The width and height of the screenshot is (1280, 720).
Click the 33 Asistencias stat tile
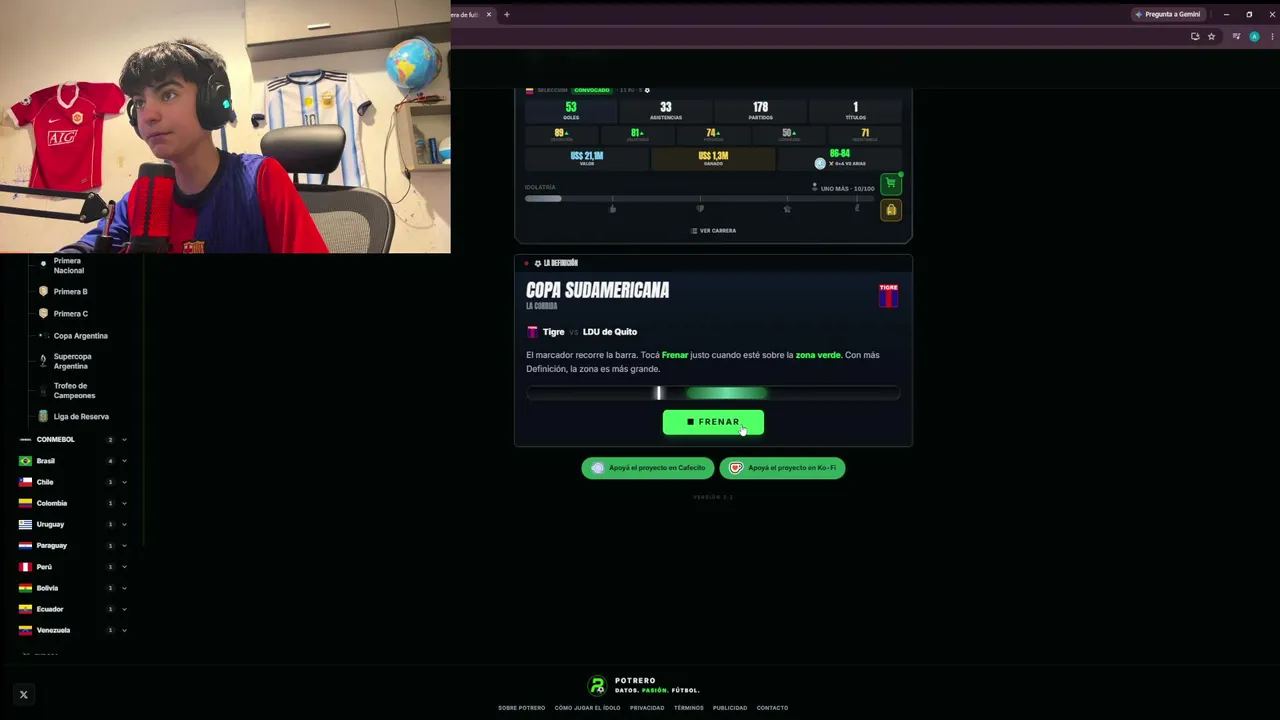click(x=666, y=110)
